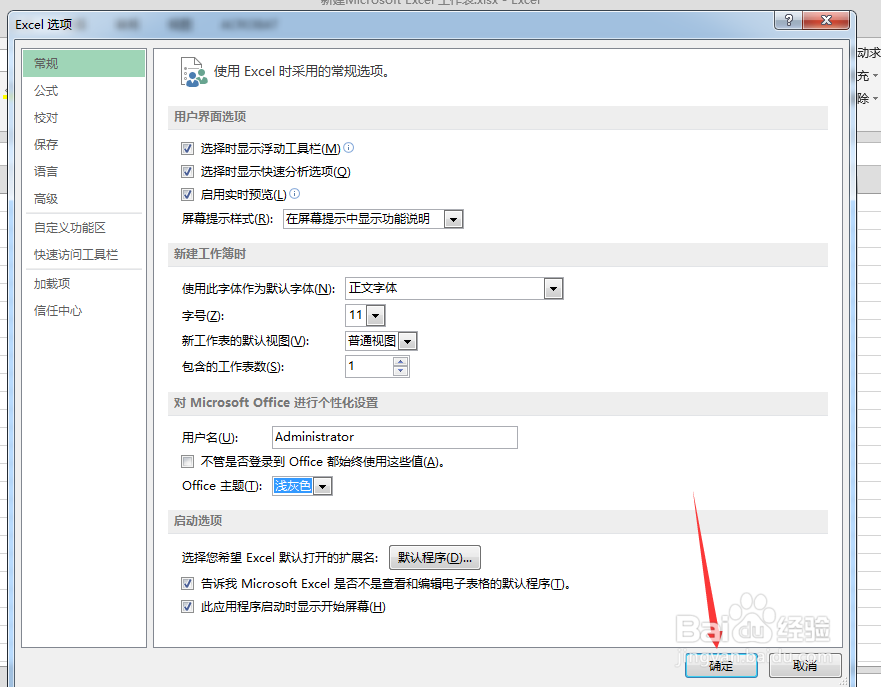Click the 包含的工作表数 number field
The width and height of the screenshot is (881, 687).
coord(369,367)
